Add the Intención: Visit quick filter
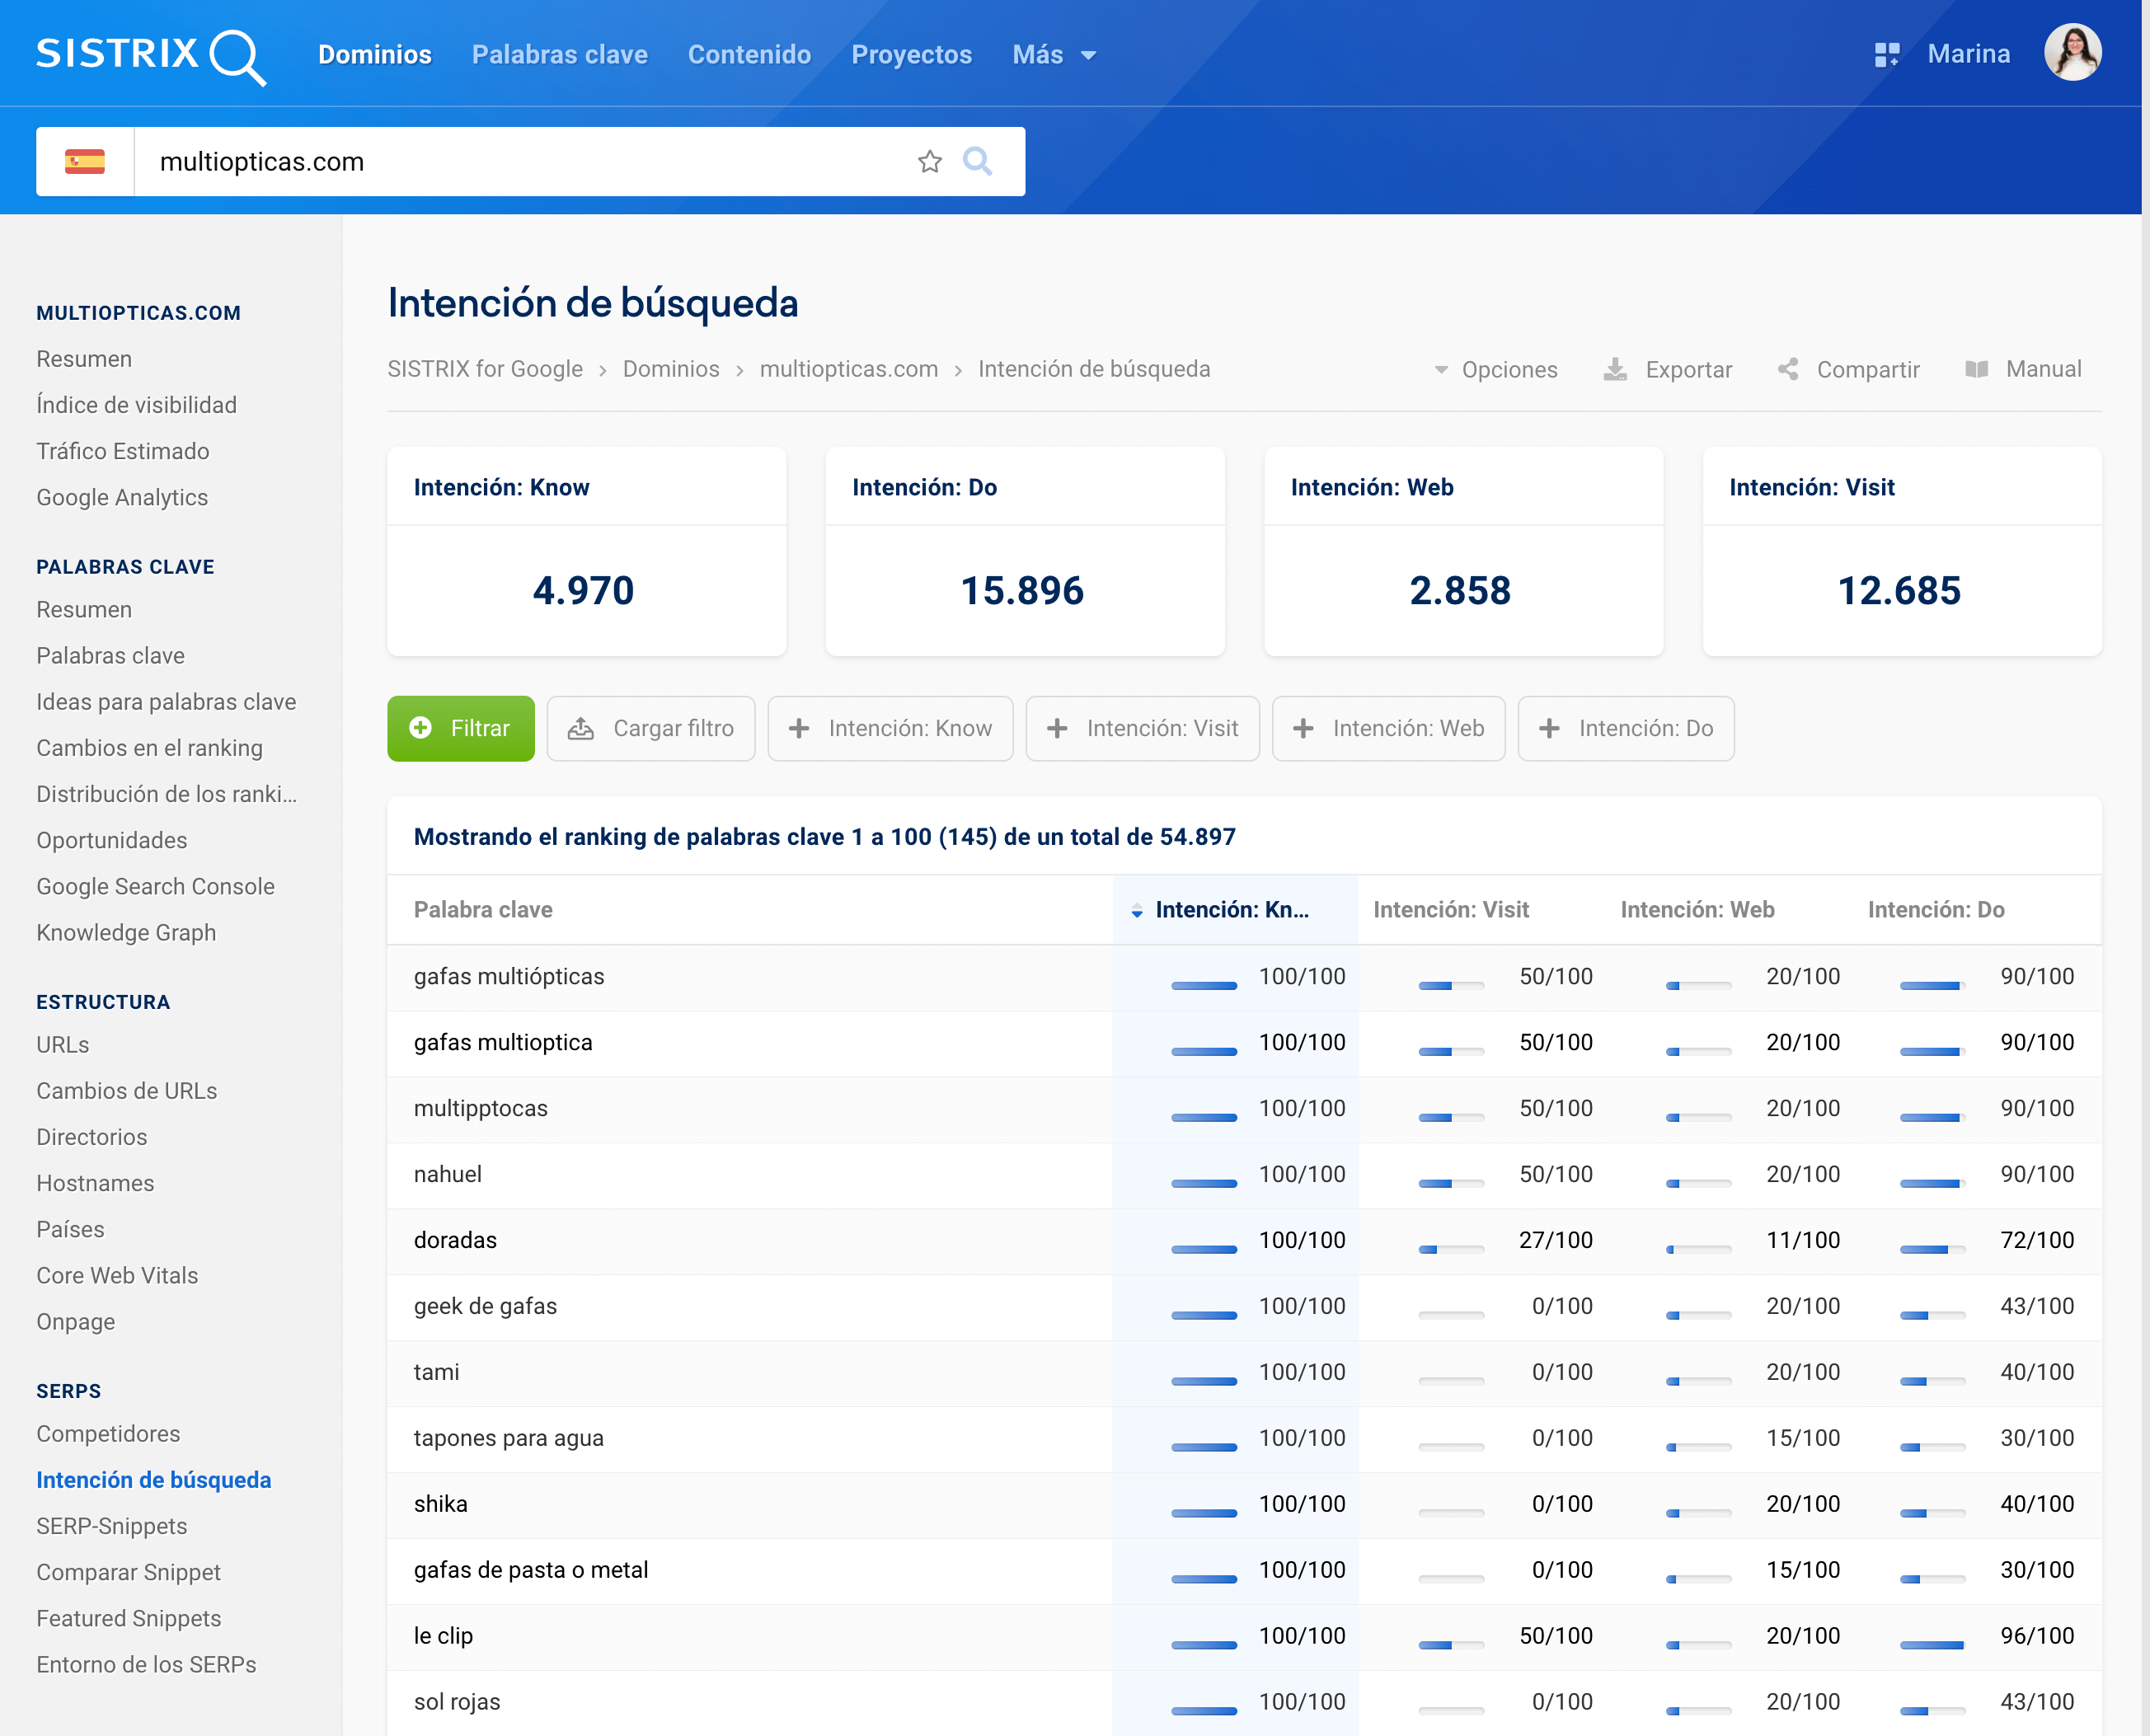 click(x=1142, y=728)
